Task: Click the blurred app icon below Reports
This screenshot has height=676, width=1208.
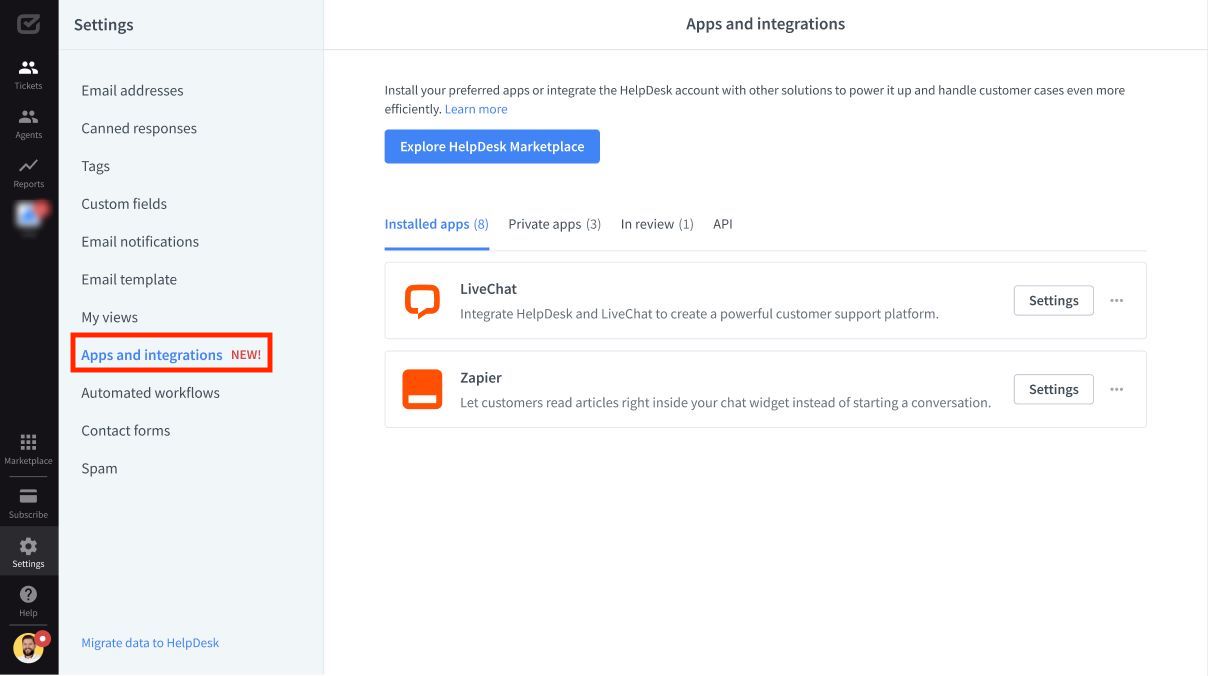Action: tap(29, 214)
